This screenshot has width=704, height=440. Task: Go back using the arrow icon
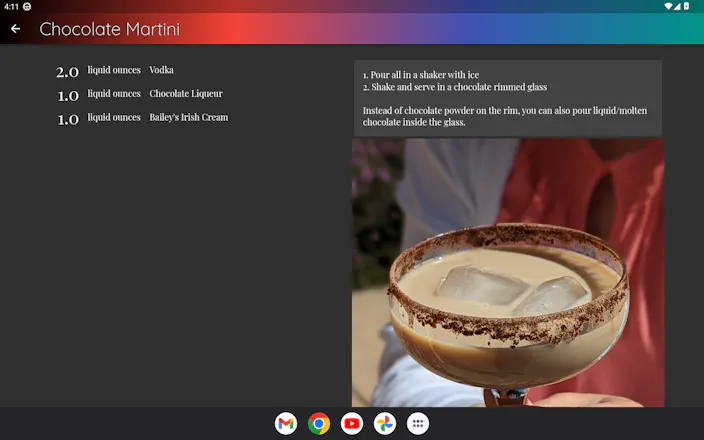click(x=15, y=29)
